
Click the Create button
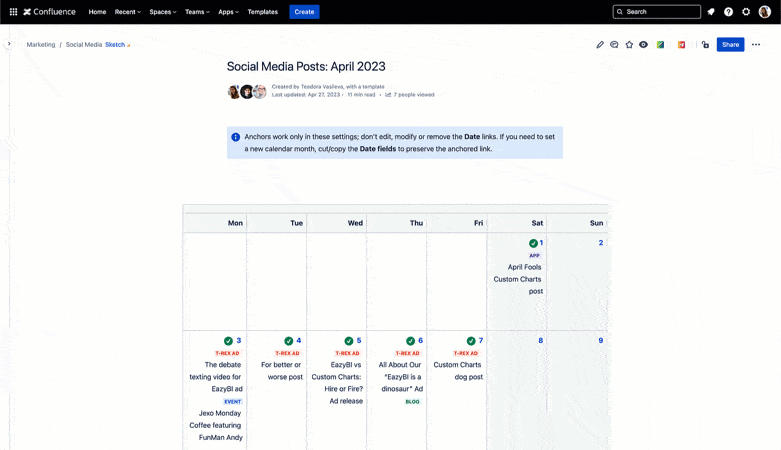point(304,11)
